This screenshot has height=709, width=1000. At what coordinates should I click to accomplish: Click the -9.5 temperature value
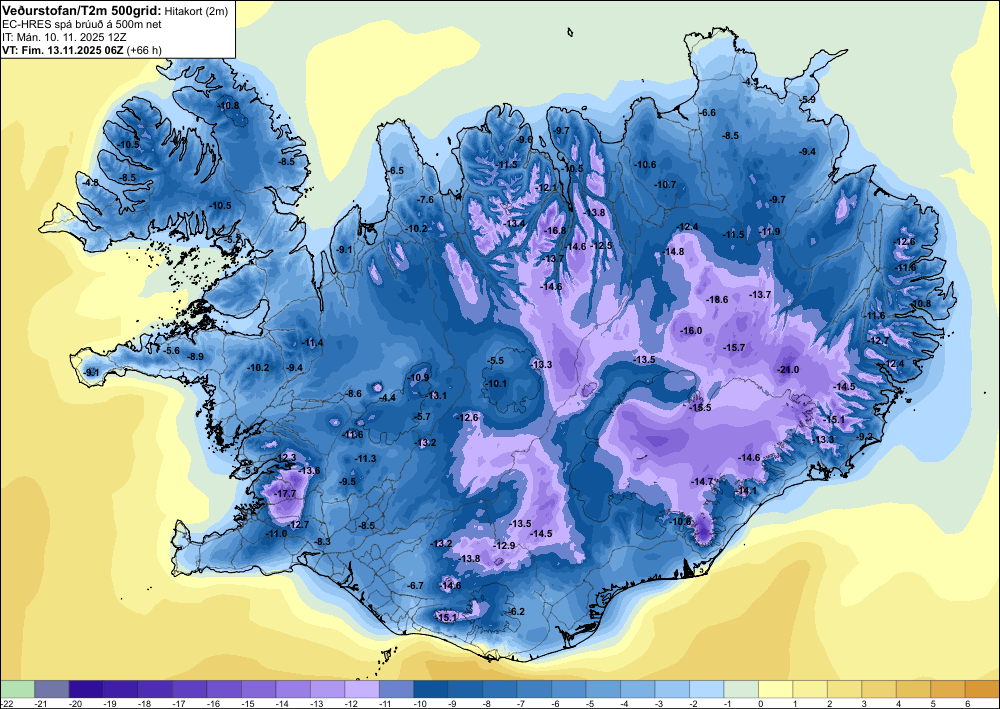[348, 481]
